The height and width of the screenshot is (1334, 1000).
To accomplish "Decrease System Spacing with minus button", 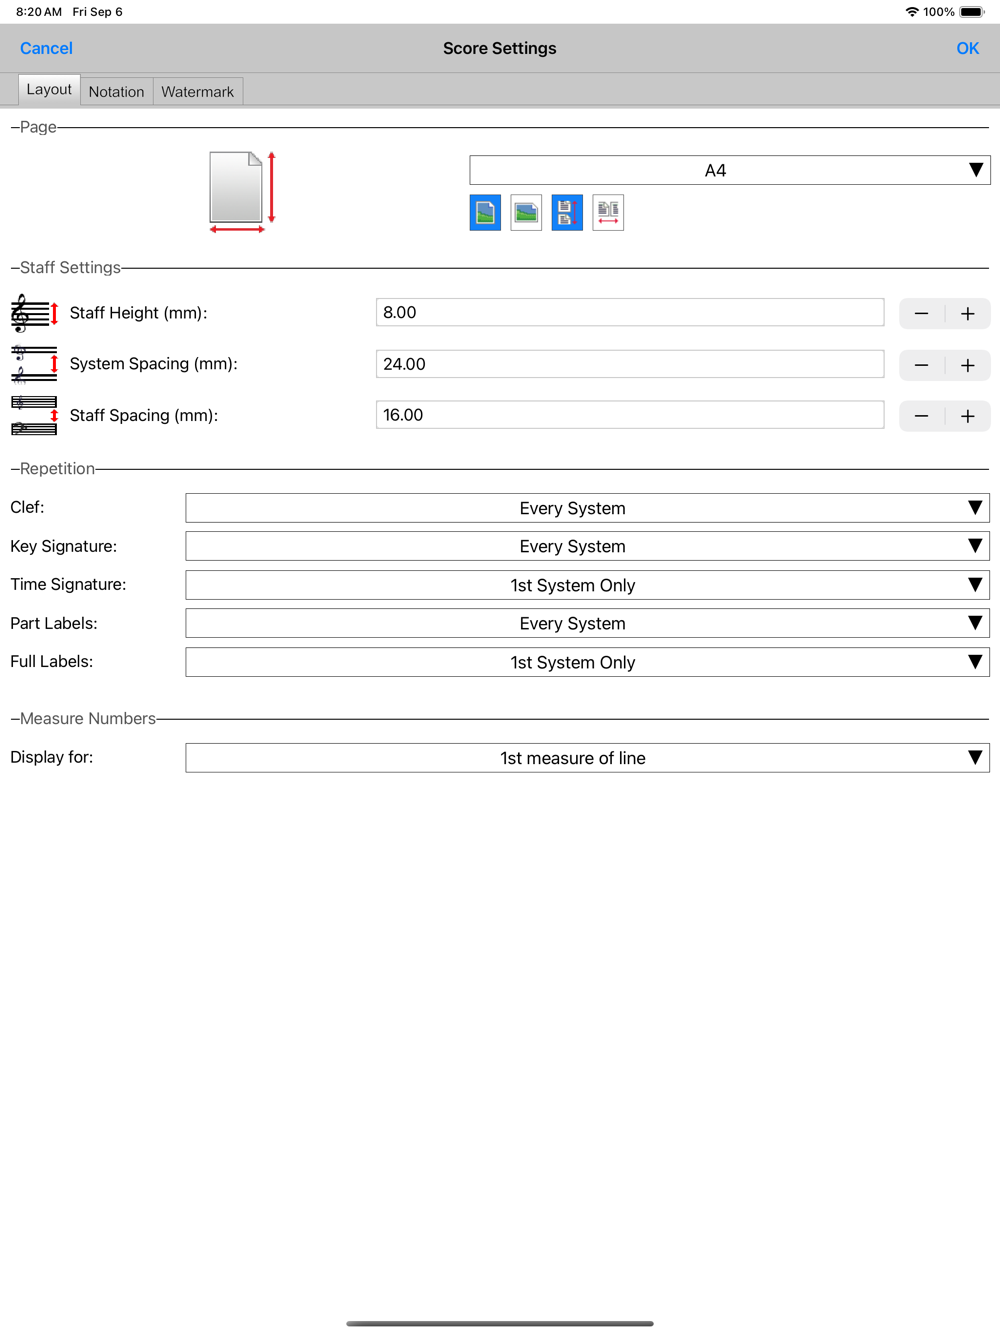I will [922, 365].
